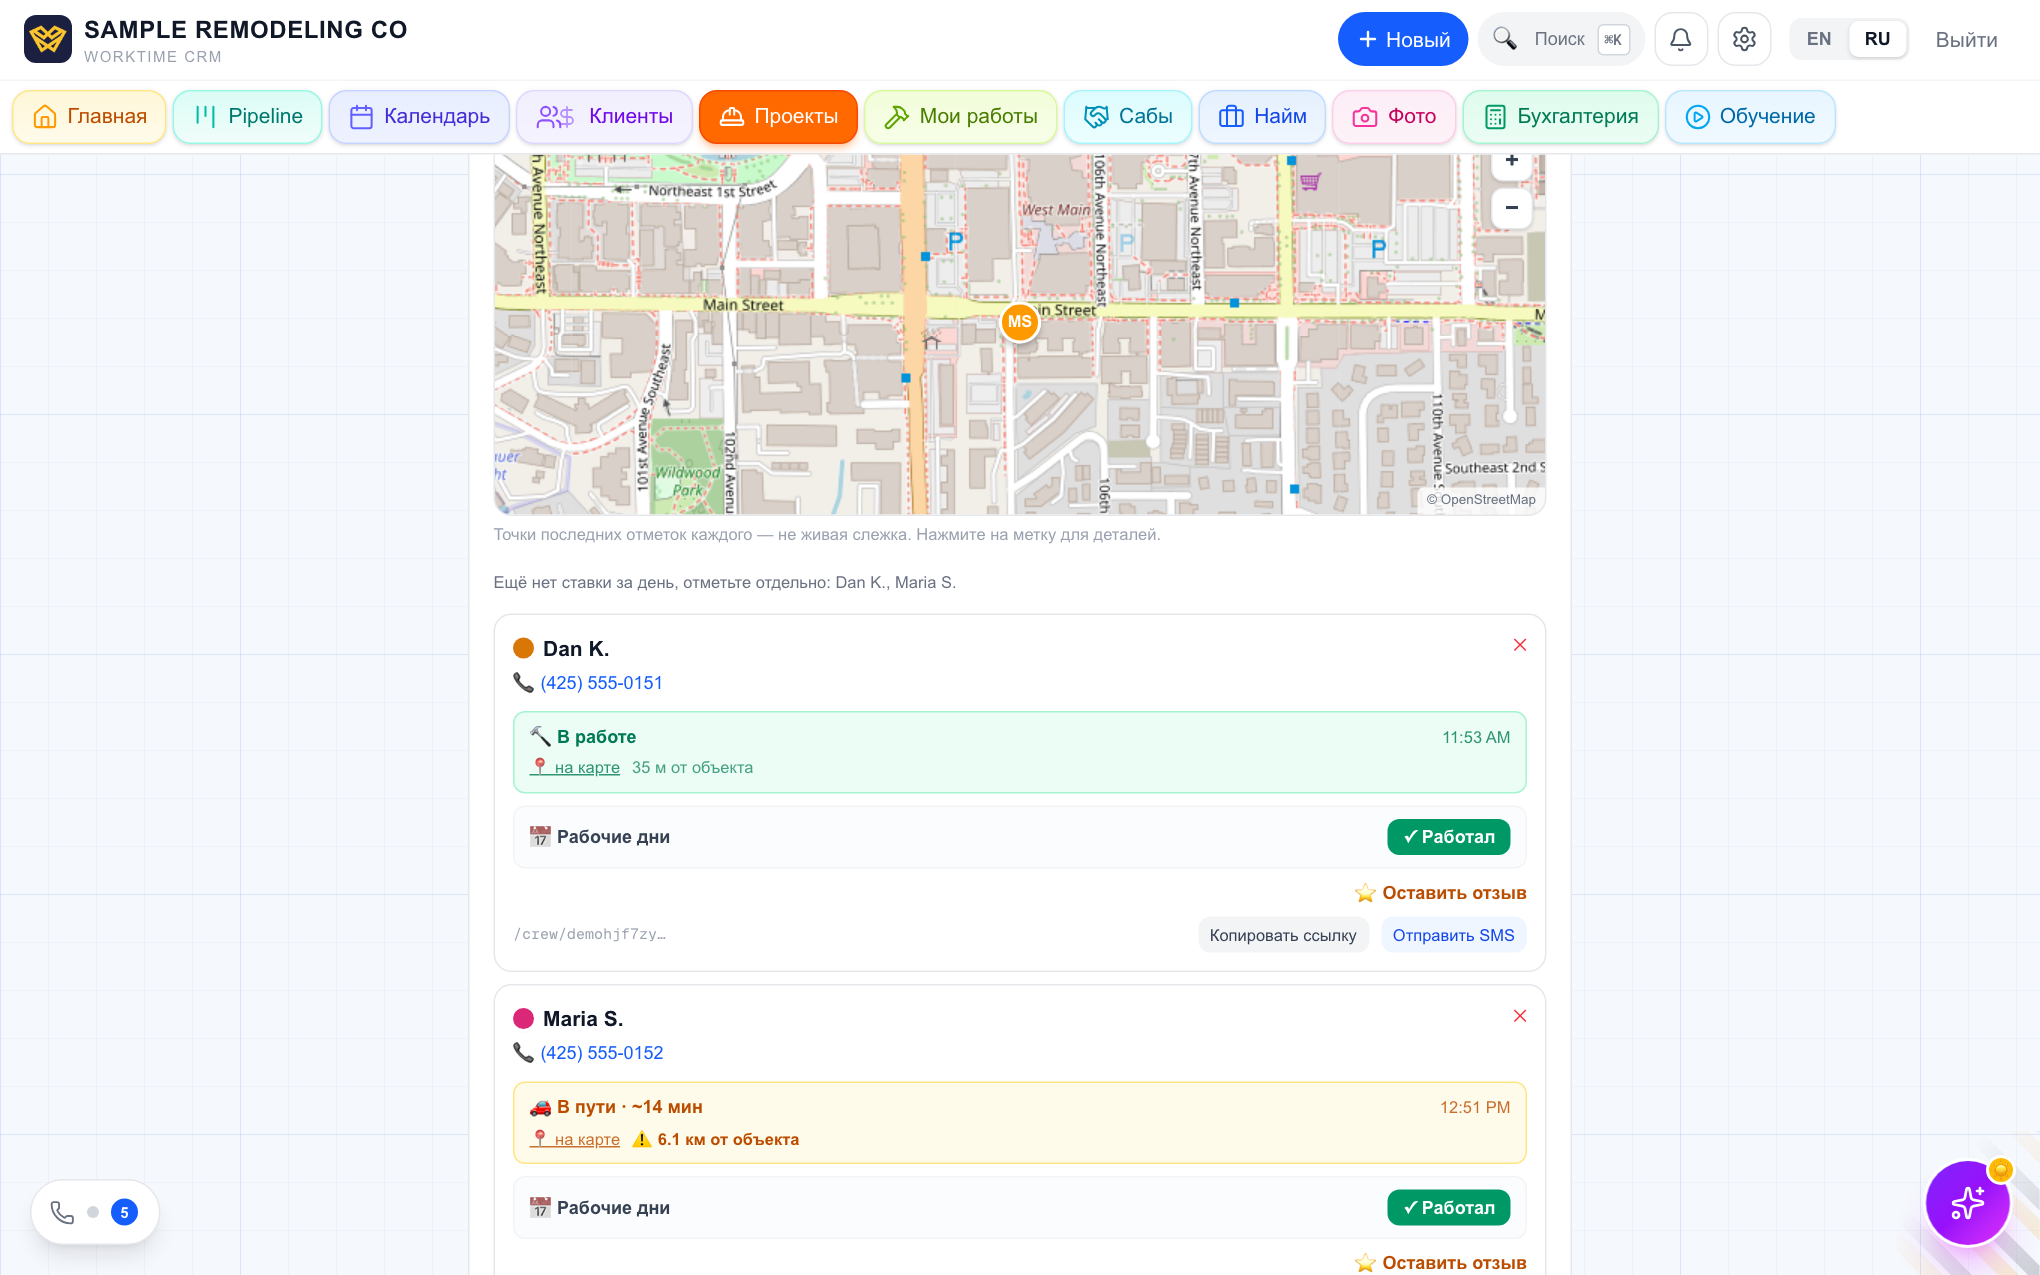Click Оставить отзыв for Maria S.
Image resolution: width=2040 pixels, height=1275 pixels.
[1441, 1263]
